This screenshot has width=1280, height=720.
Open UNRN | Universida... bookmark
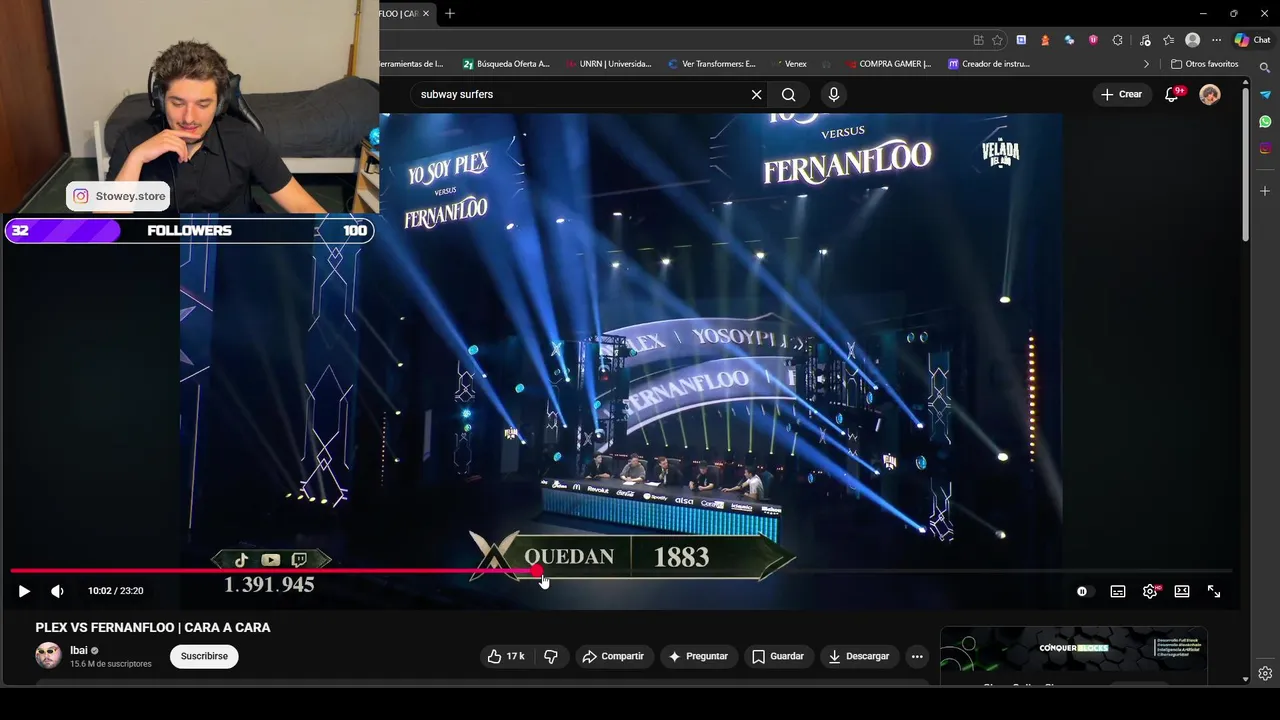[x=608, y=64]
